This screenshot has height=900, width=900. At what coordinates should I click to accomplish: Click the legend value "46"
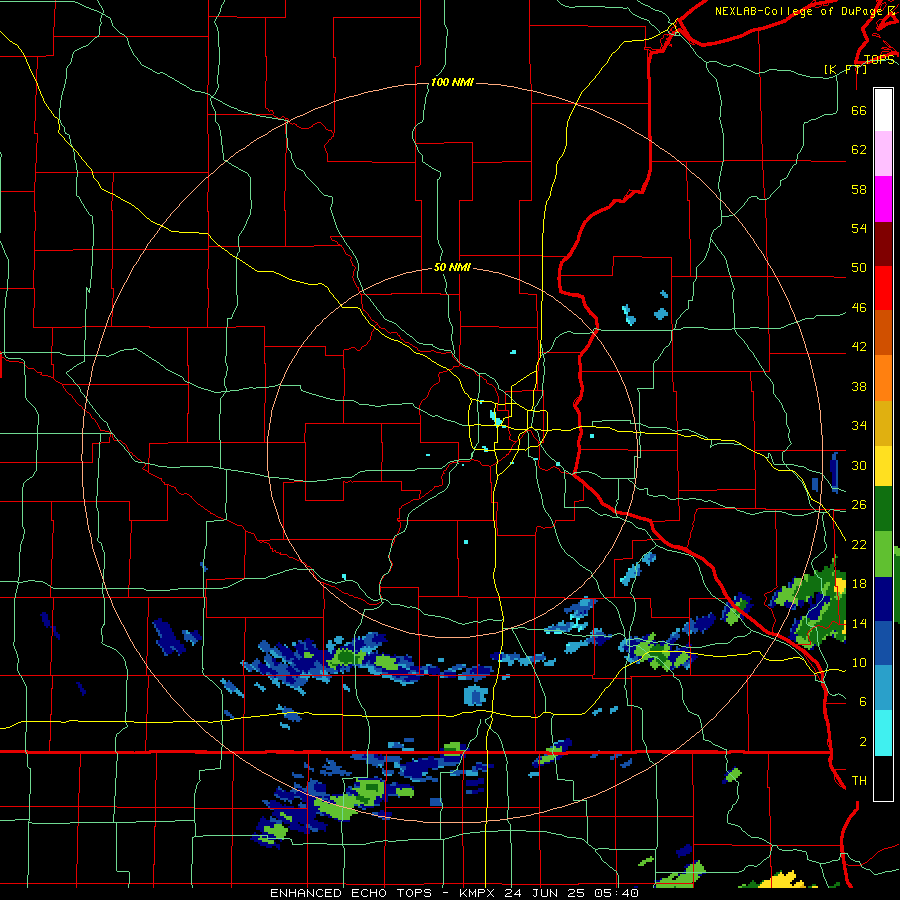pos(859,308)
